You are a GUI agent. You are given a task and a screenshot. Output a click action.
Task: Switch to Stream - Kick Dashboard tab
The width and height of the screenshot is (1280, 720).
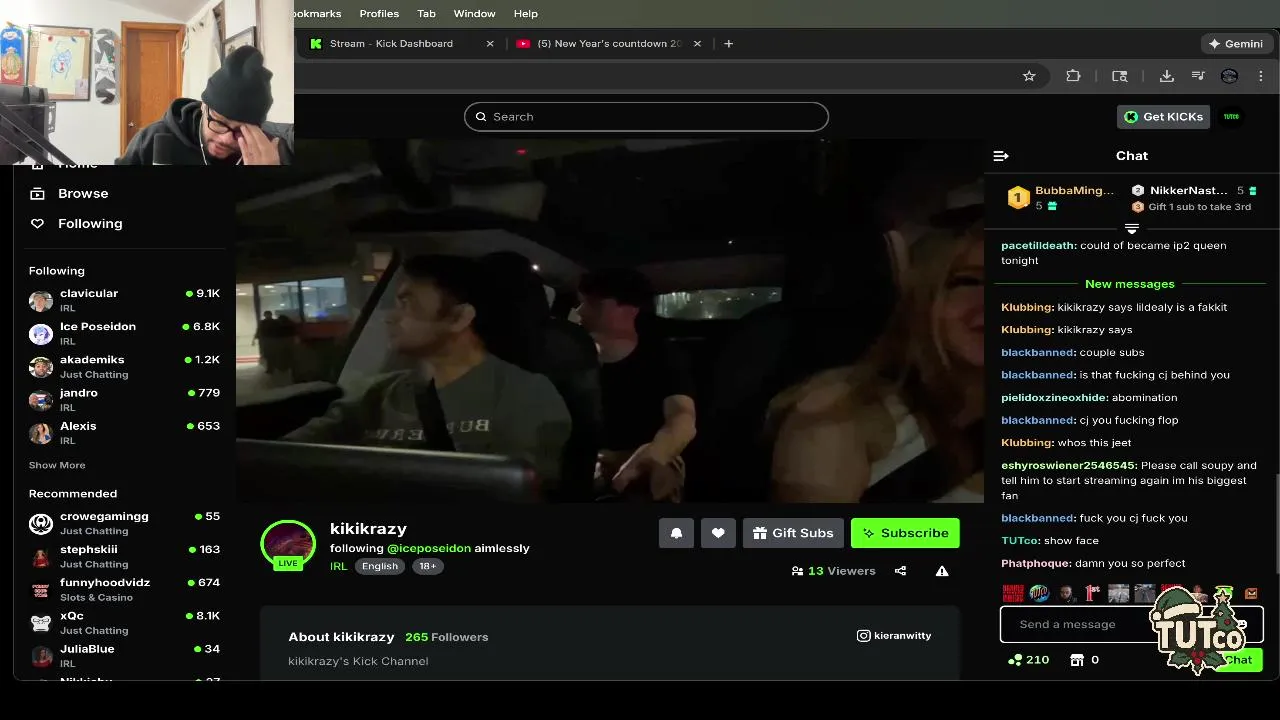[400, 43]
